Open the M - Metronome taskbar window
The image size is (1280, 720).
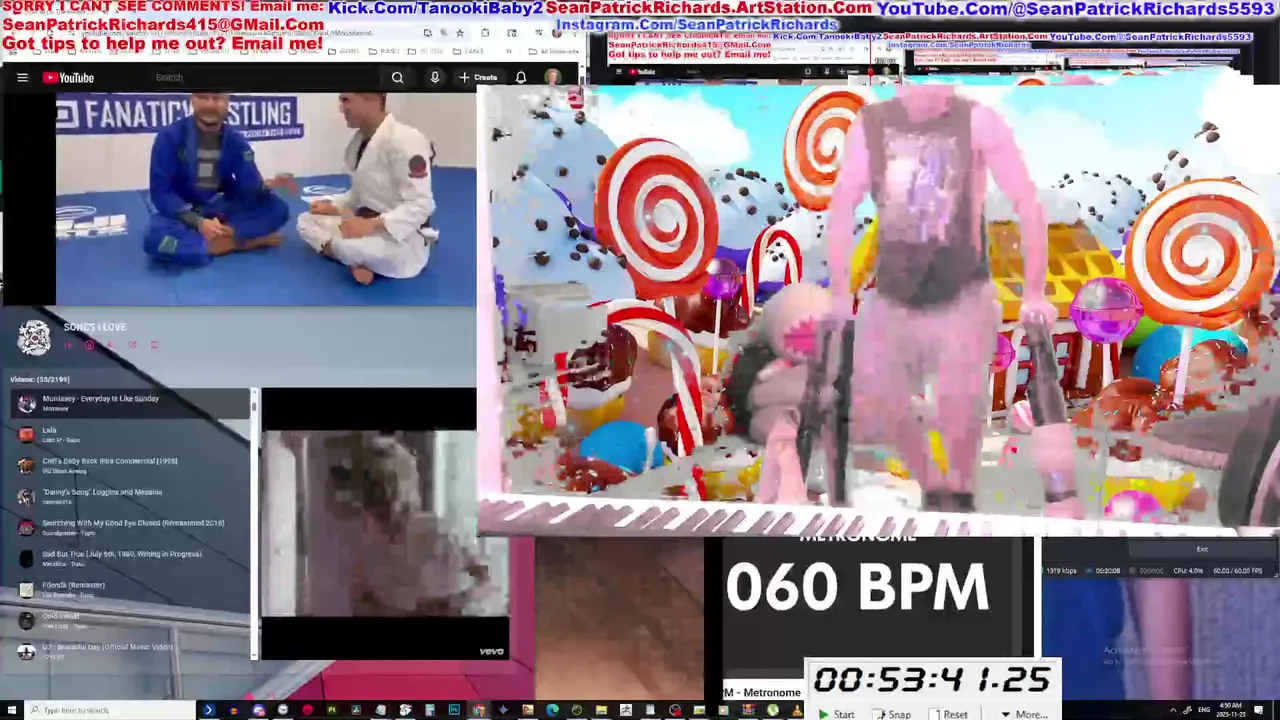762,692
